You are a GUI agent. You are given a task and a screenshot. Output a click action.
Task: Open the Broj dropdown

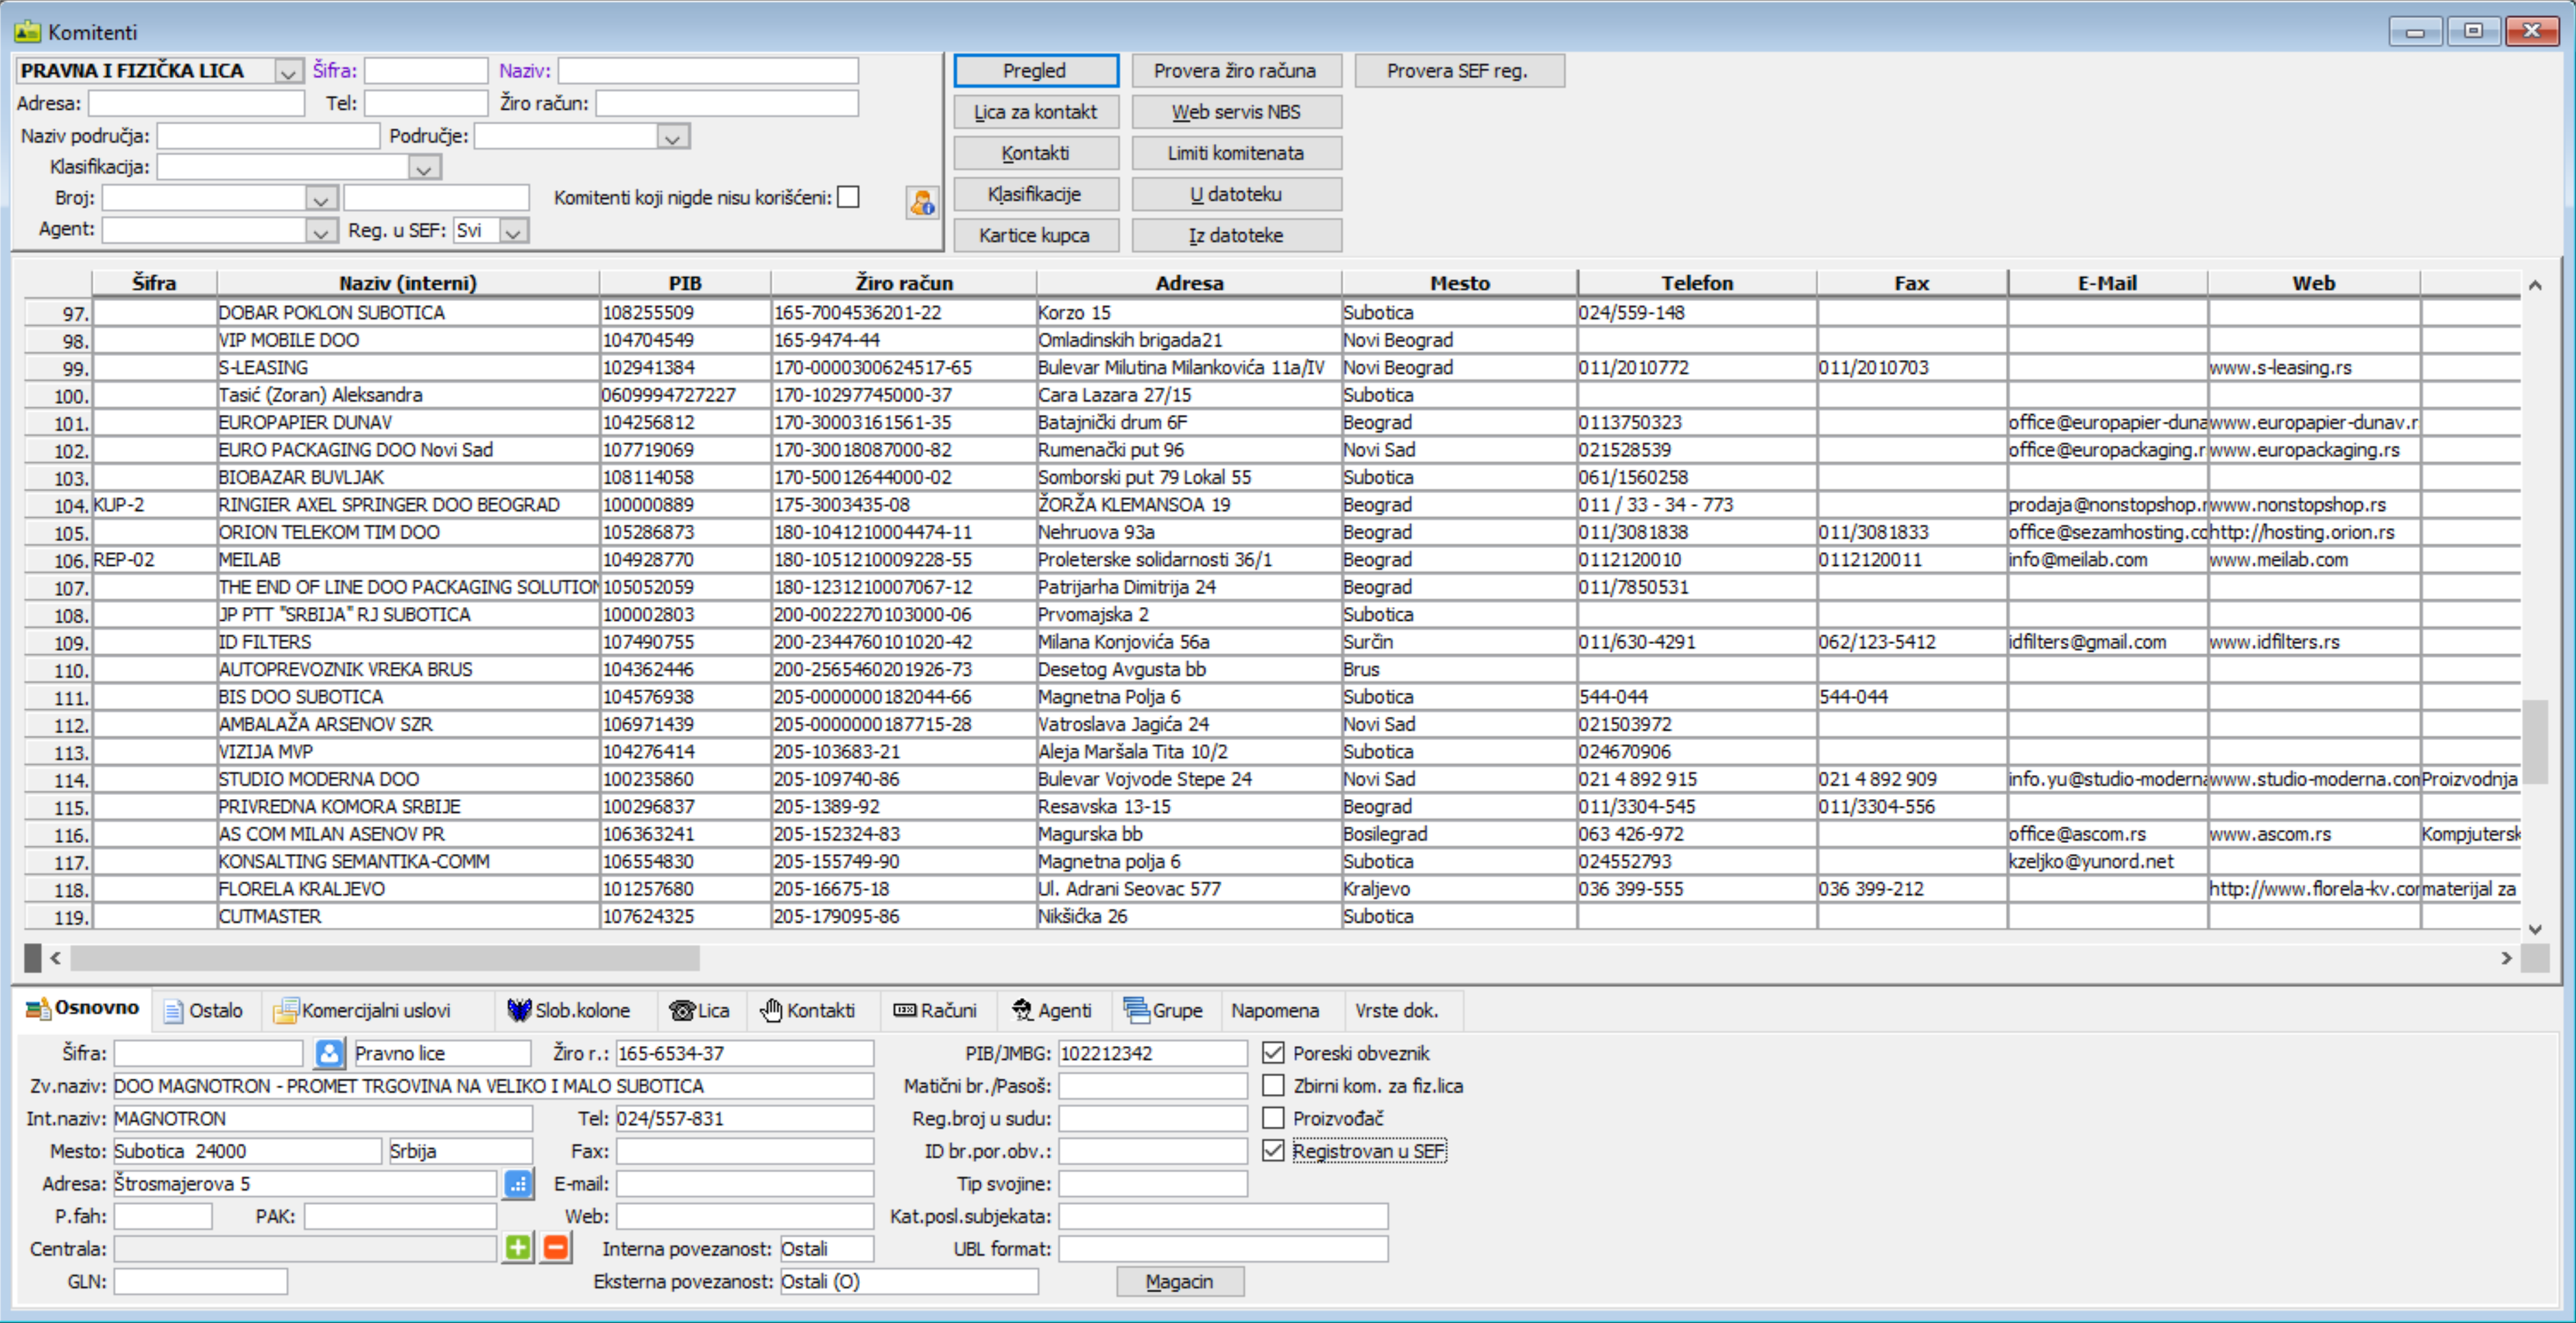[320, 199]
